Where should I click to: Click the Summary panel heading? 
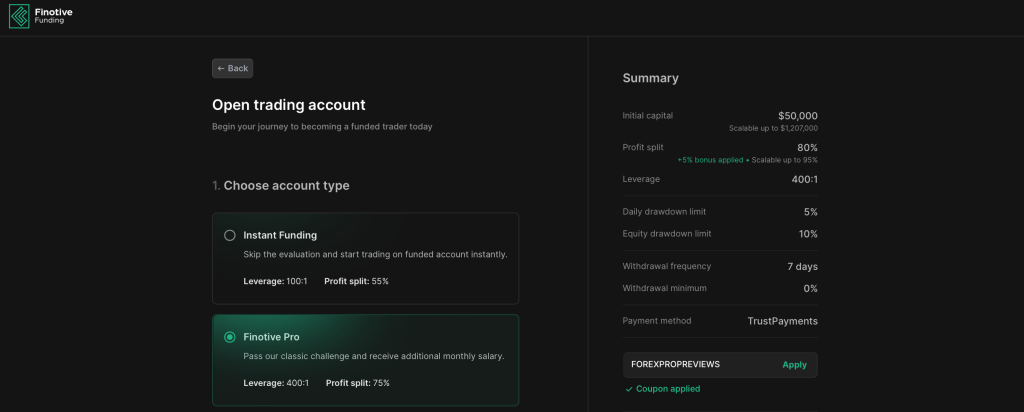[650, 78]
